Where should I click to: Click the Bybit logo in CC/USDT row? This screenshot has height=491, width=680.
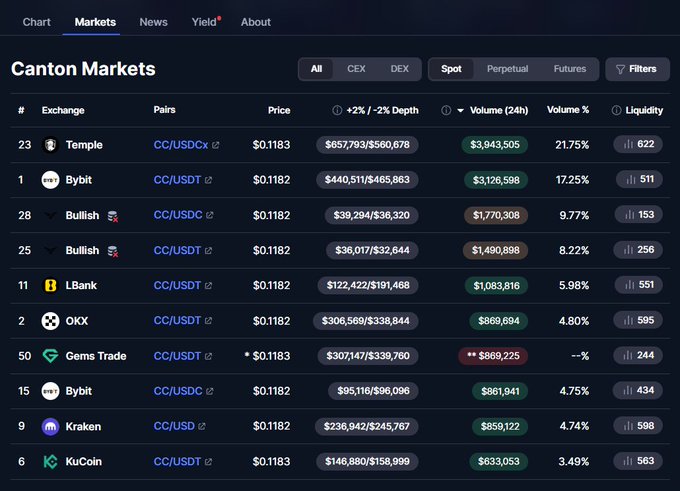tap(50, 180)
